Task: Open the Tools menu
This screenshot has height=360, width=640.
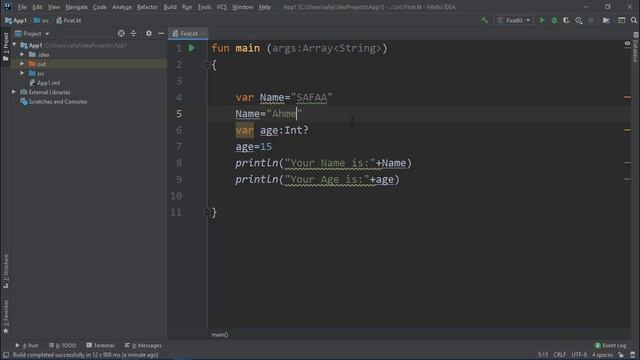Action: (204, 7)
